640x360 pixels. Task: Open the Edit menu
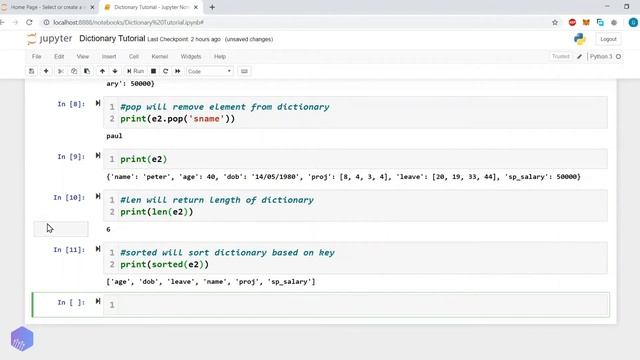tap(59, 56)
